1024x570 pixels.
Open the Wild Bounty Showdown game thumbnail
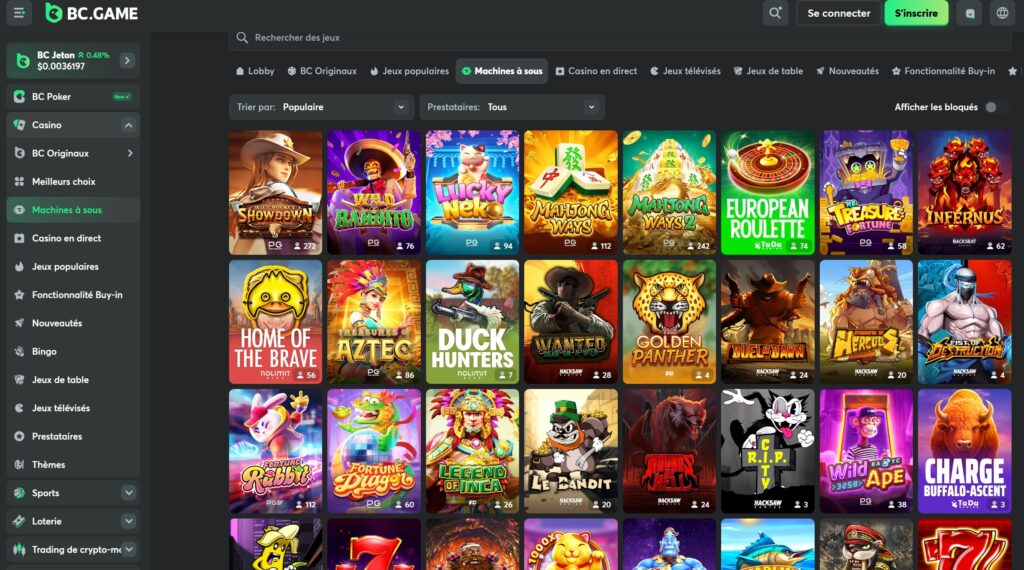(276, 193)
